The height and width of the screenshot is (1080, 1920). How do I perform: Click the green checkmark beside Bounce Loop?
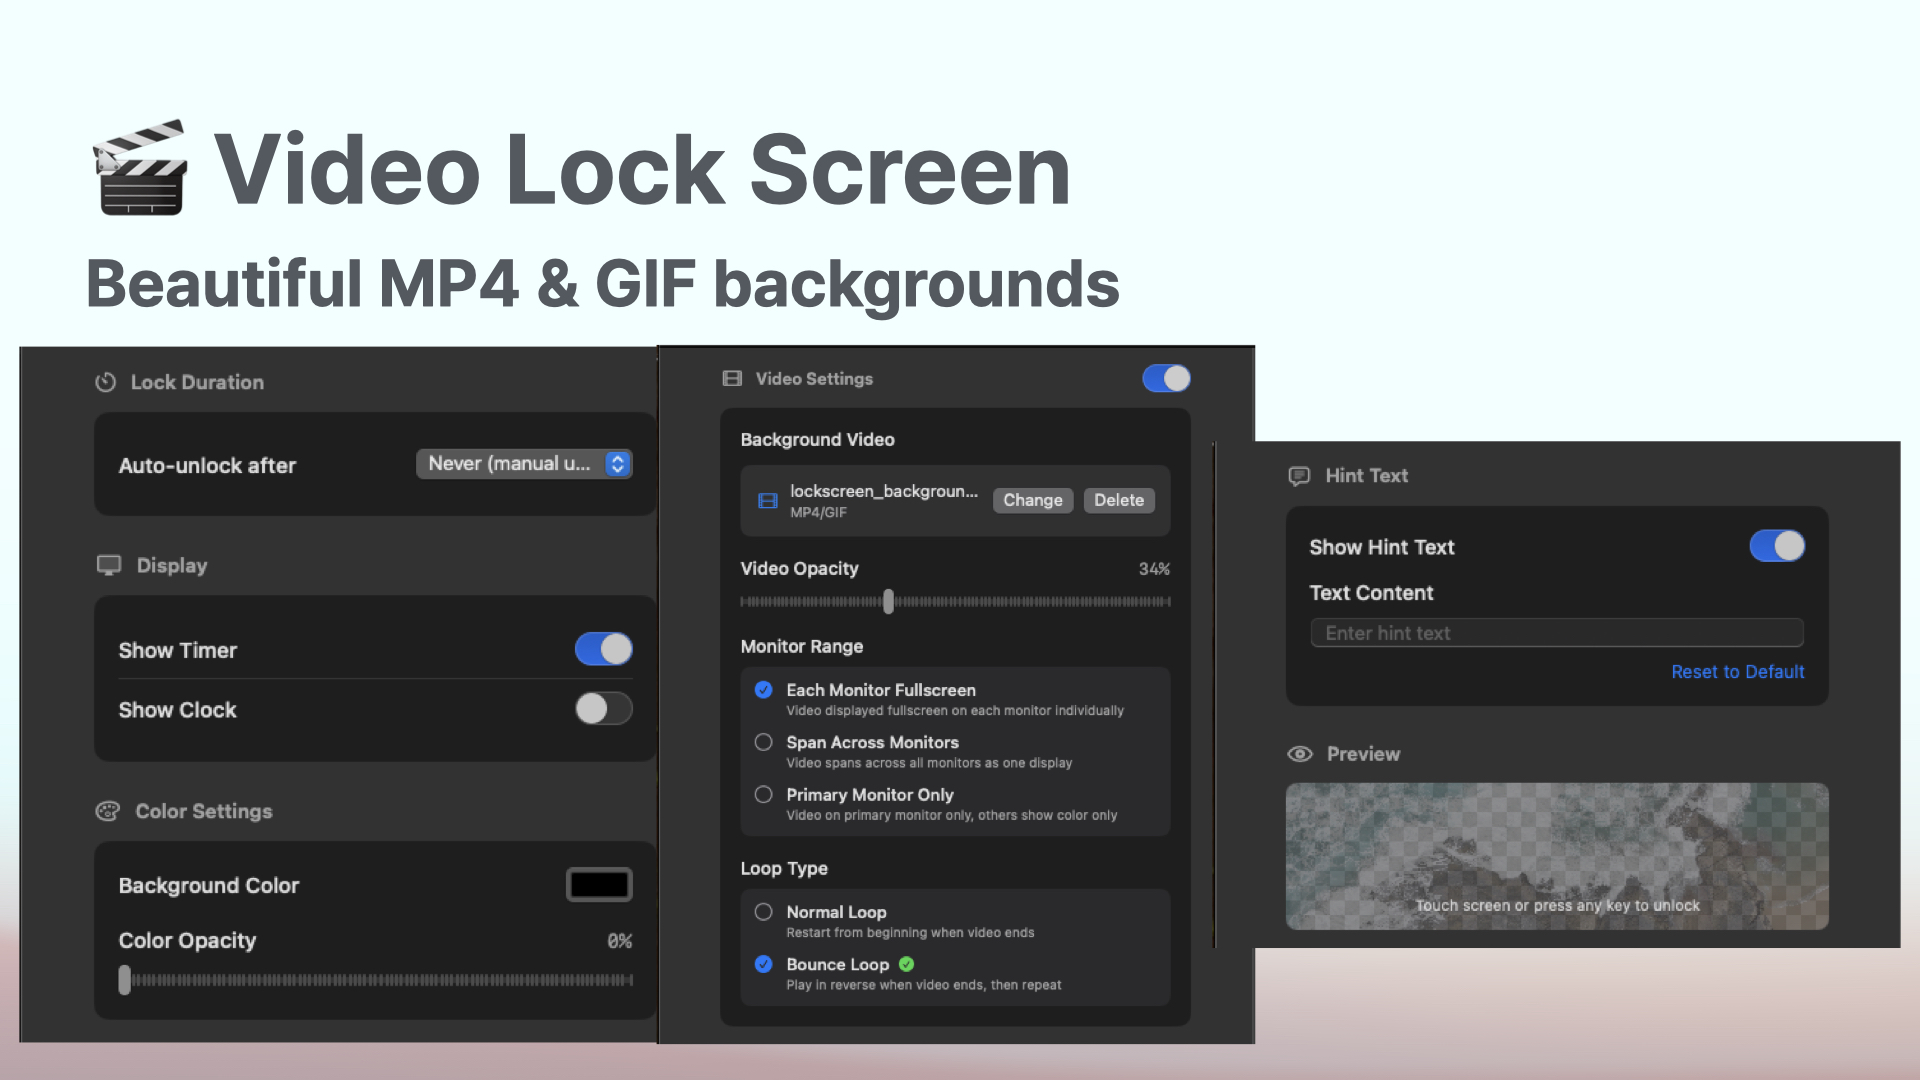pos(907,964)
